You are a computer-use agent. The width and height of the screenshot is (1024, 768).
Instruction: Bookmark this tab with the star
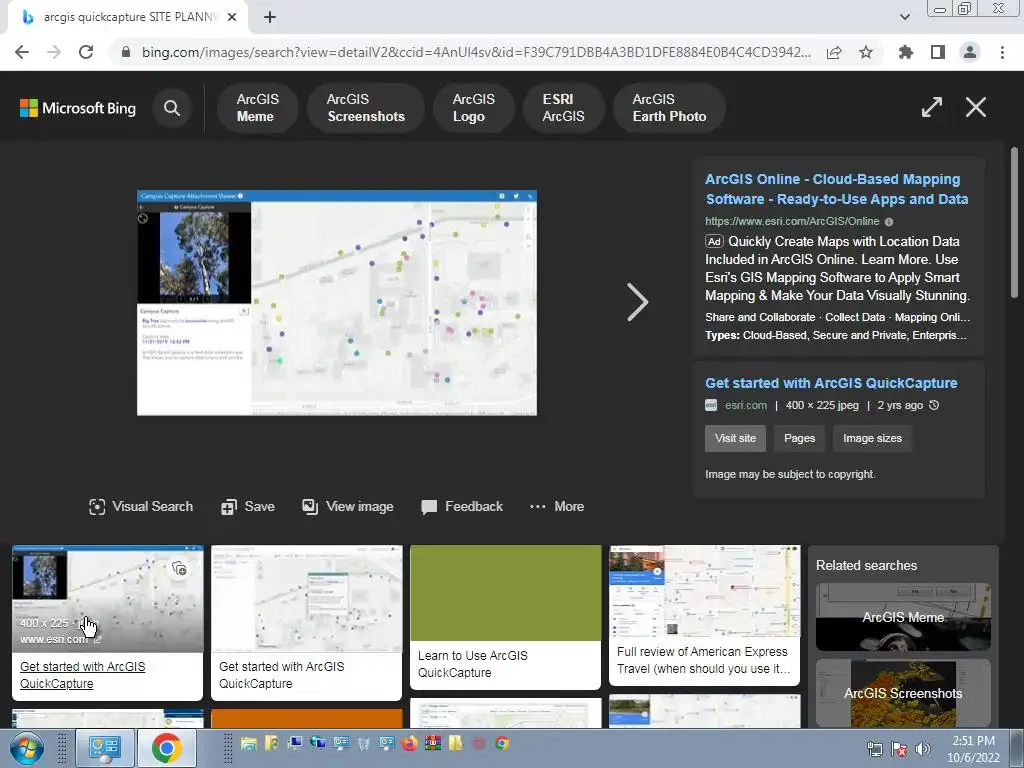click(x=866, y=52)
